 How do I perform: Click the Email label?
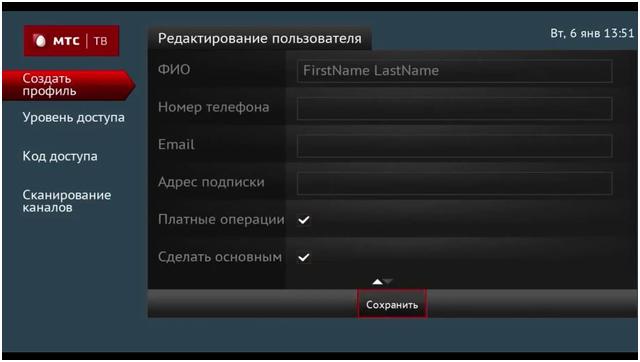point(176,144)
